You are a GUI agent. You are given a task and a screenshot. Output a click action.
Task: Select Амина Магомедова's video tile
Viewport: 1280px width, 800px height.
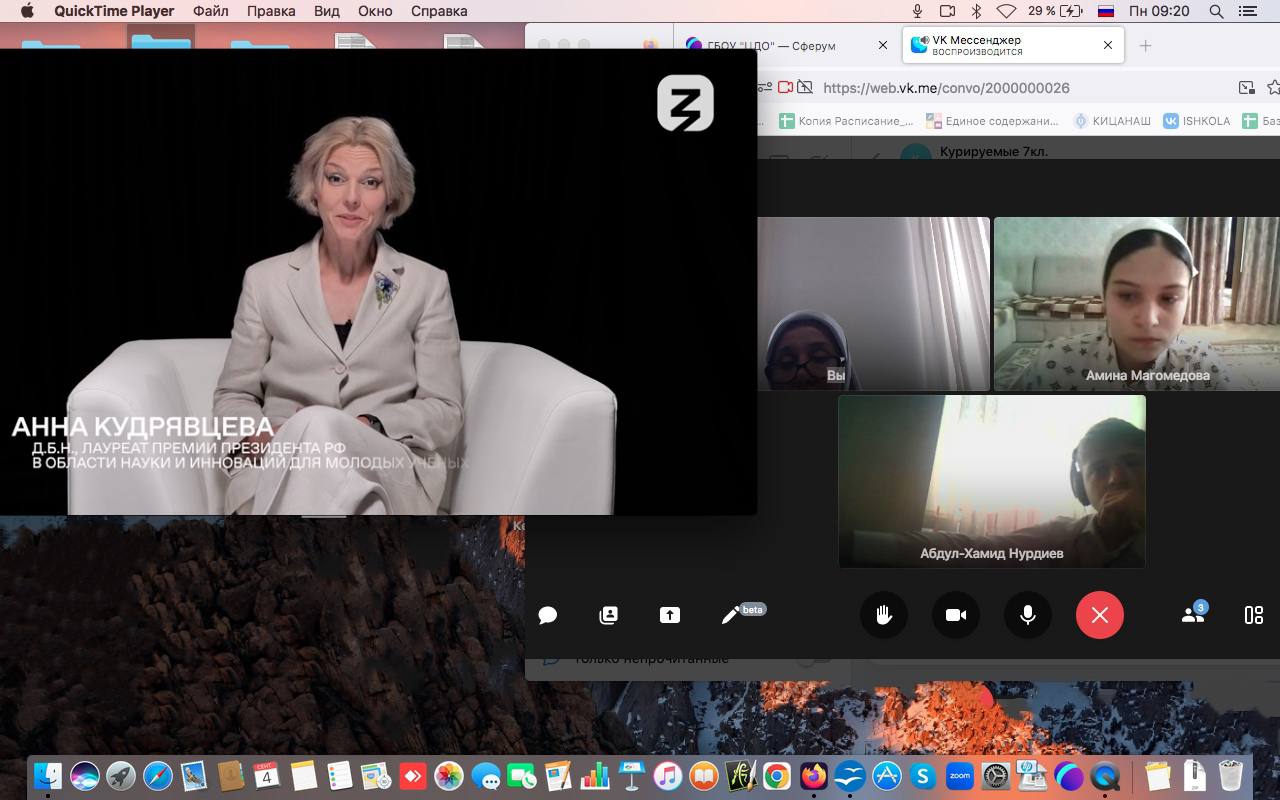point(1136,303)
